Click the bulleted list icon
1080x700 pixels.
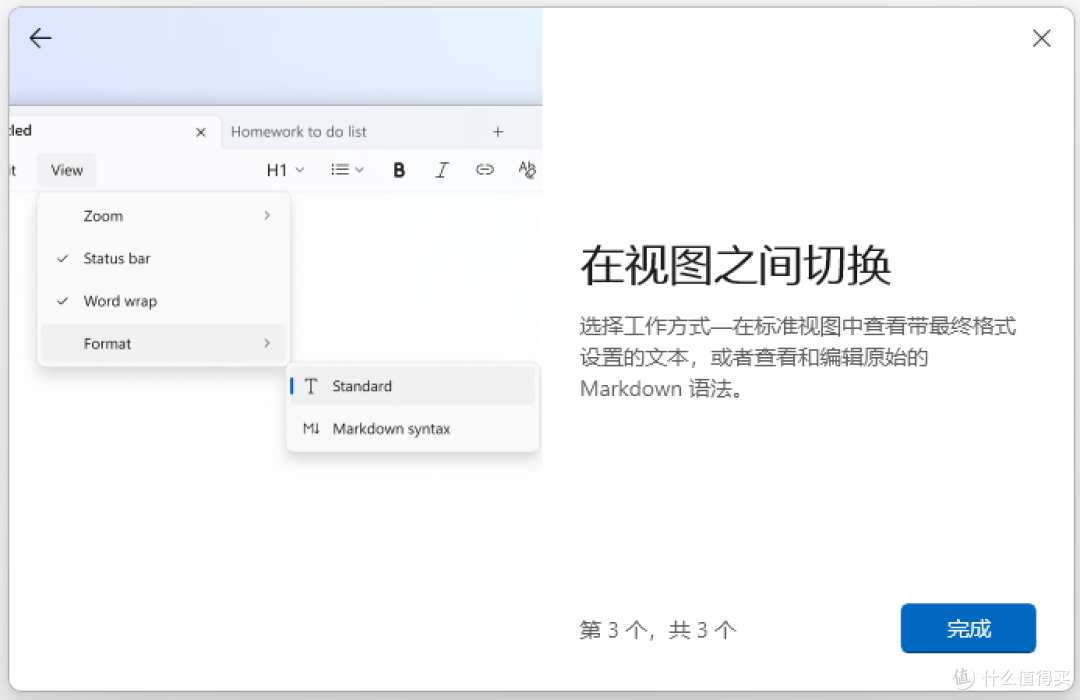(340, 169)
